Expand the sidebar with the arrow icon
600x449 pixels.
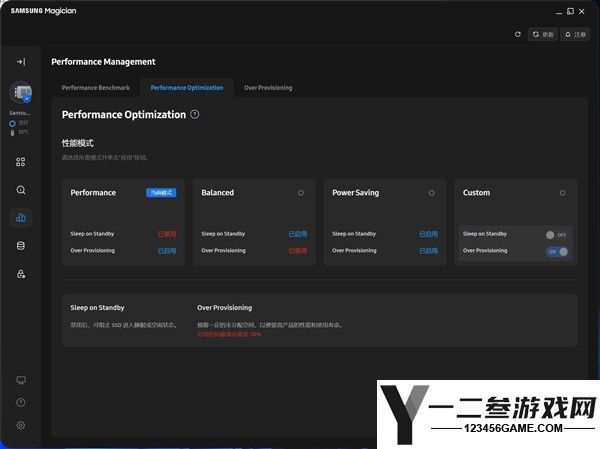21,62
